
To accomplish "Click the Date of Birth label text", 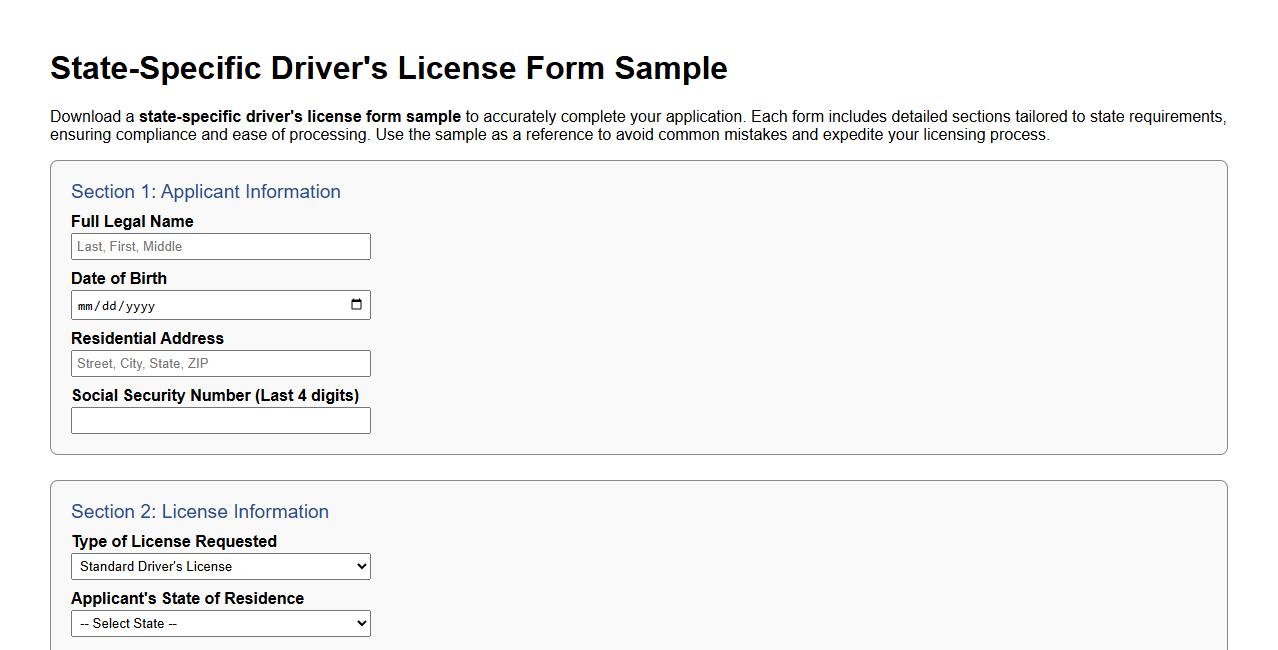I will (x=119, y=278).
